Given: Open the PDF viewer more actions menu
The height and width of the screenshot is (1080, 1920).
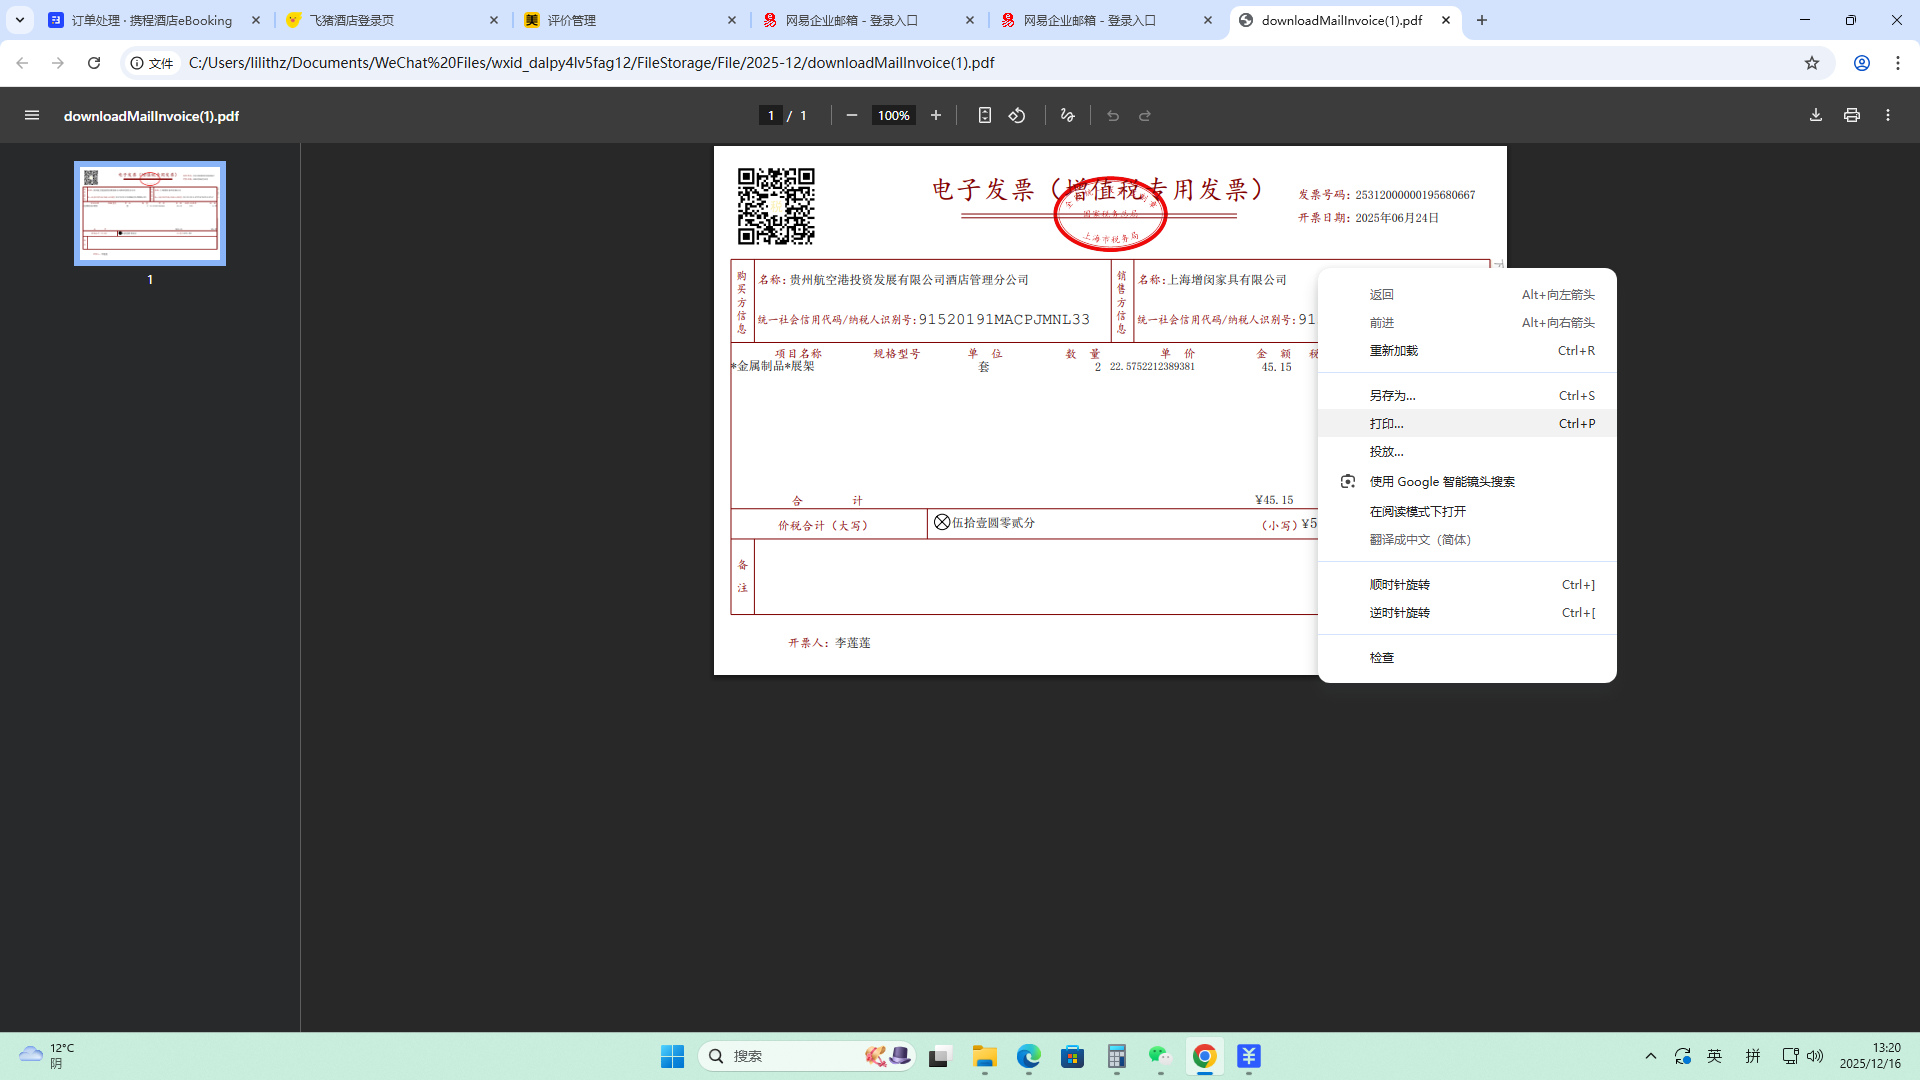Looking at the screenshot, I should point(1888,116).
